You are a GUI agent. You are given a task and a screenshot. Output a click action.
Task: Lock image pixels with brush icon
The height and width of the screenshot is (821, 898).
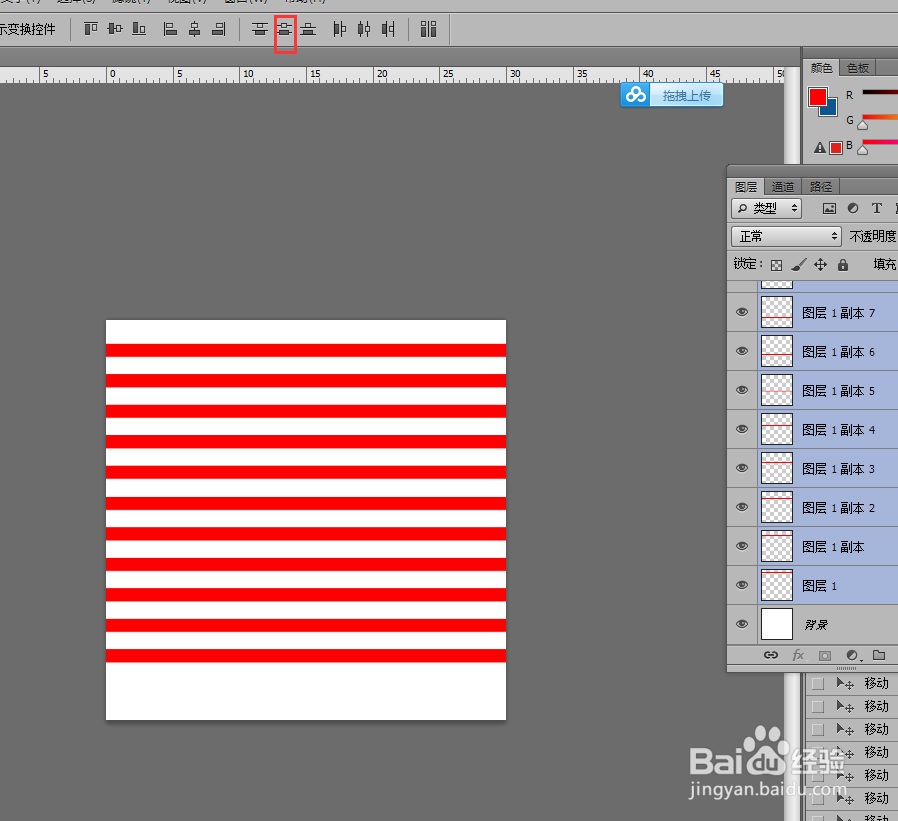pos(798,265)
